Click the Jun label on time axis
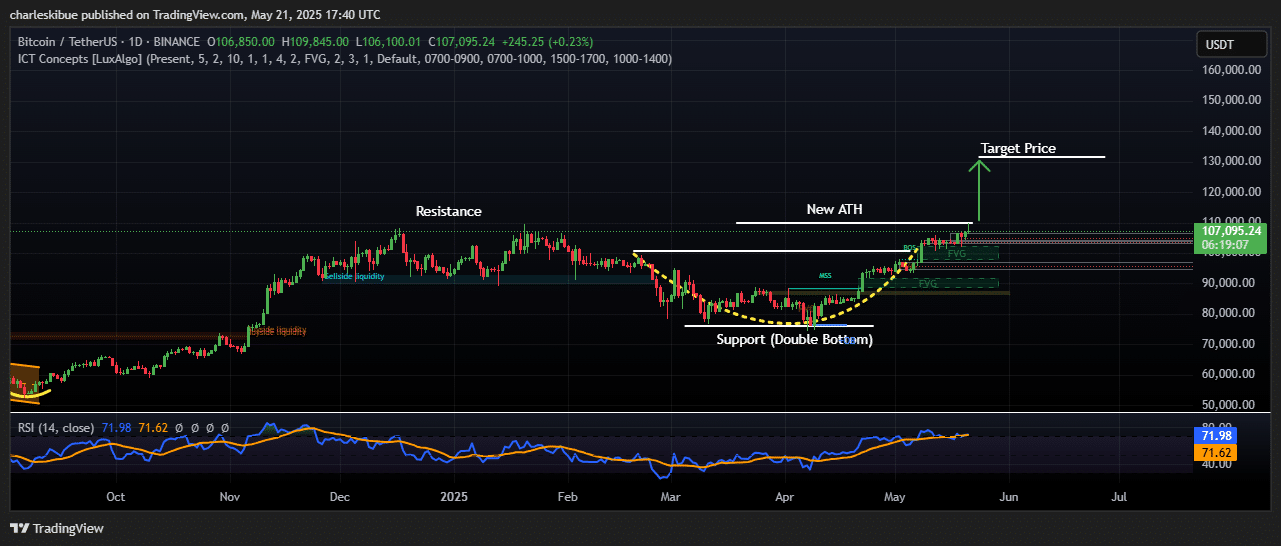This screenshot has height=546, width=1281. [x=1010, y=496]
